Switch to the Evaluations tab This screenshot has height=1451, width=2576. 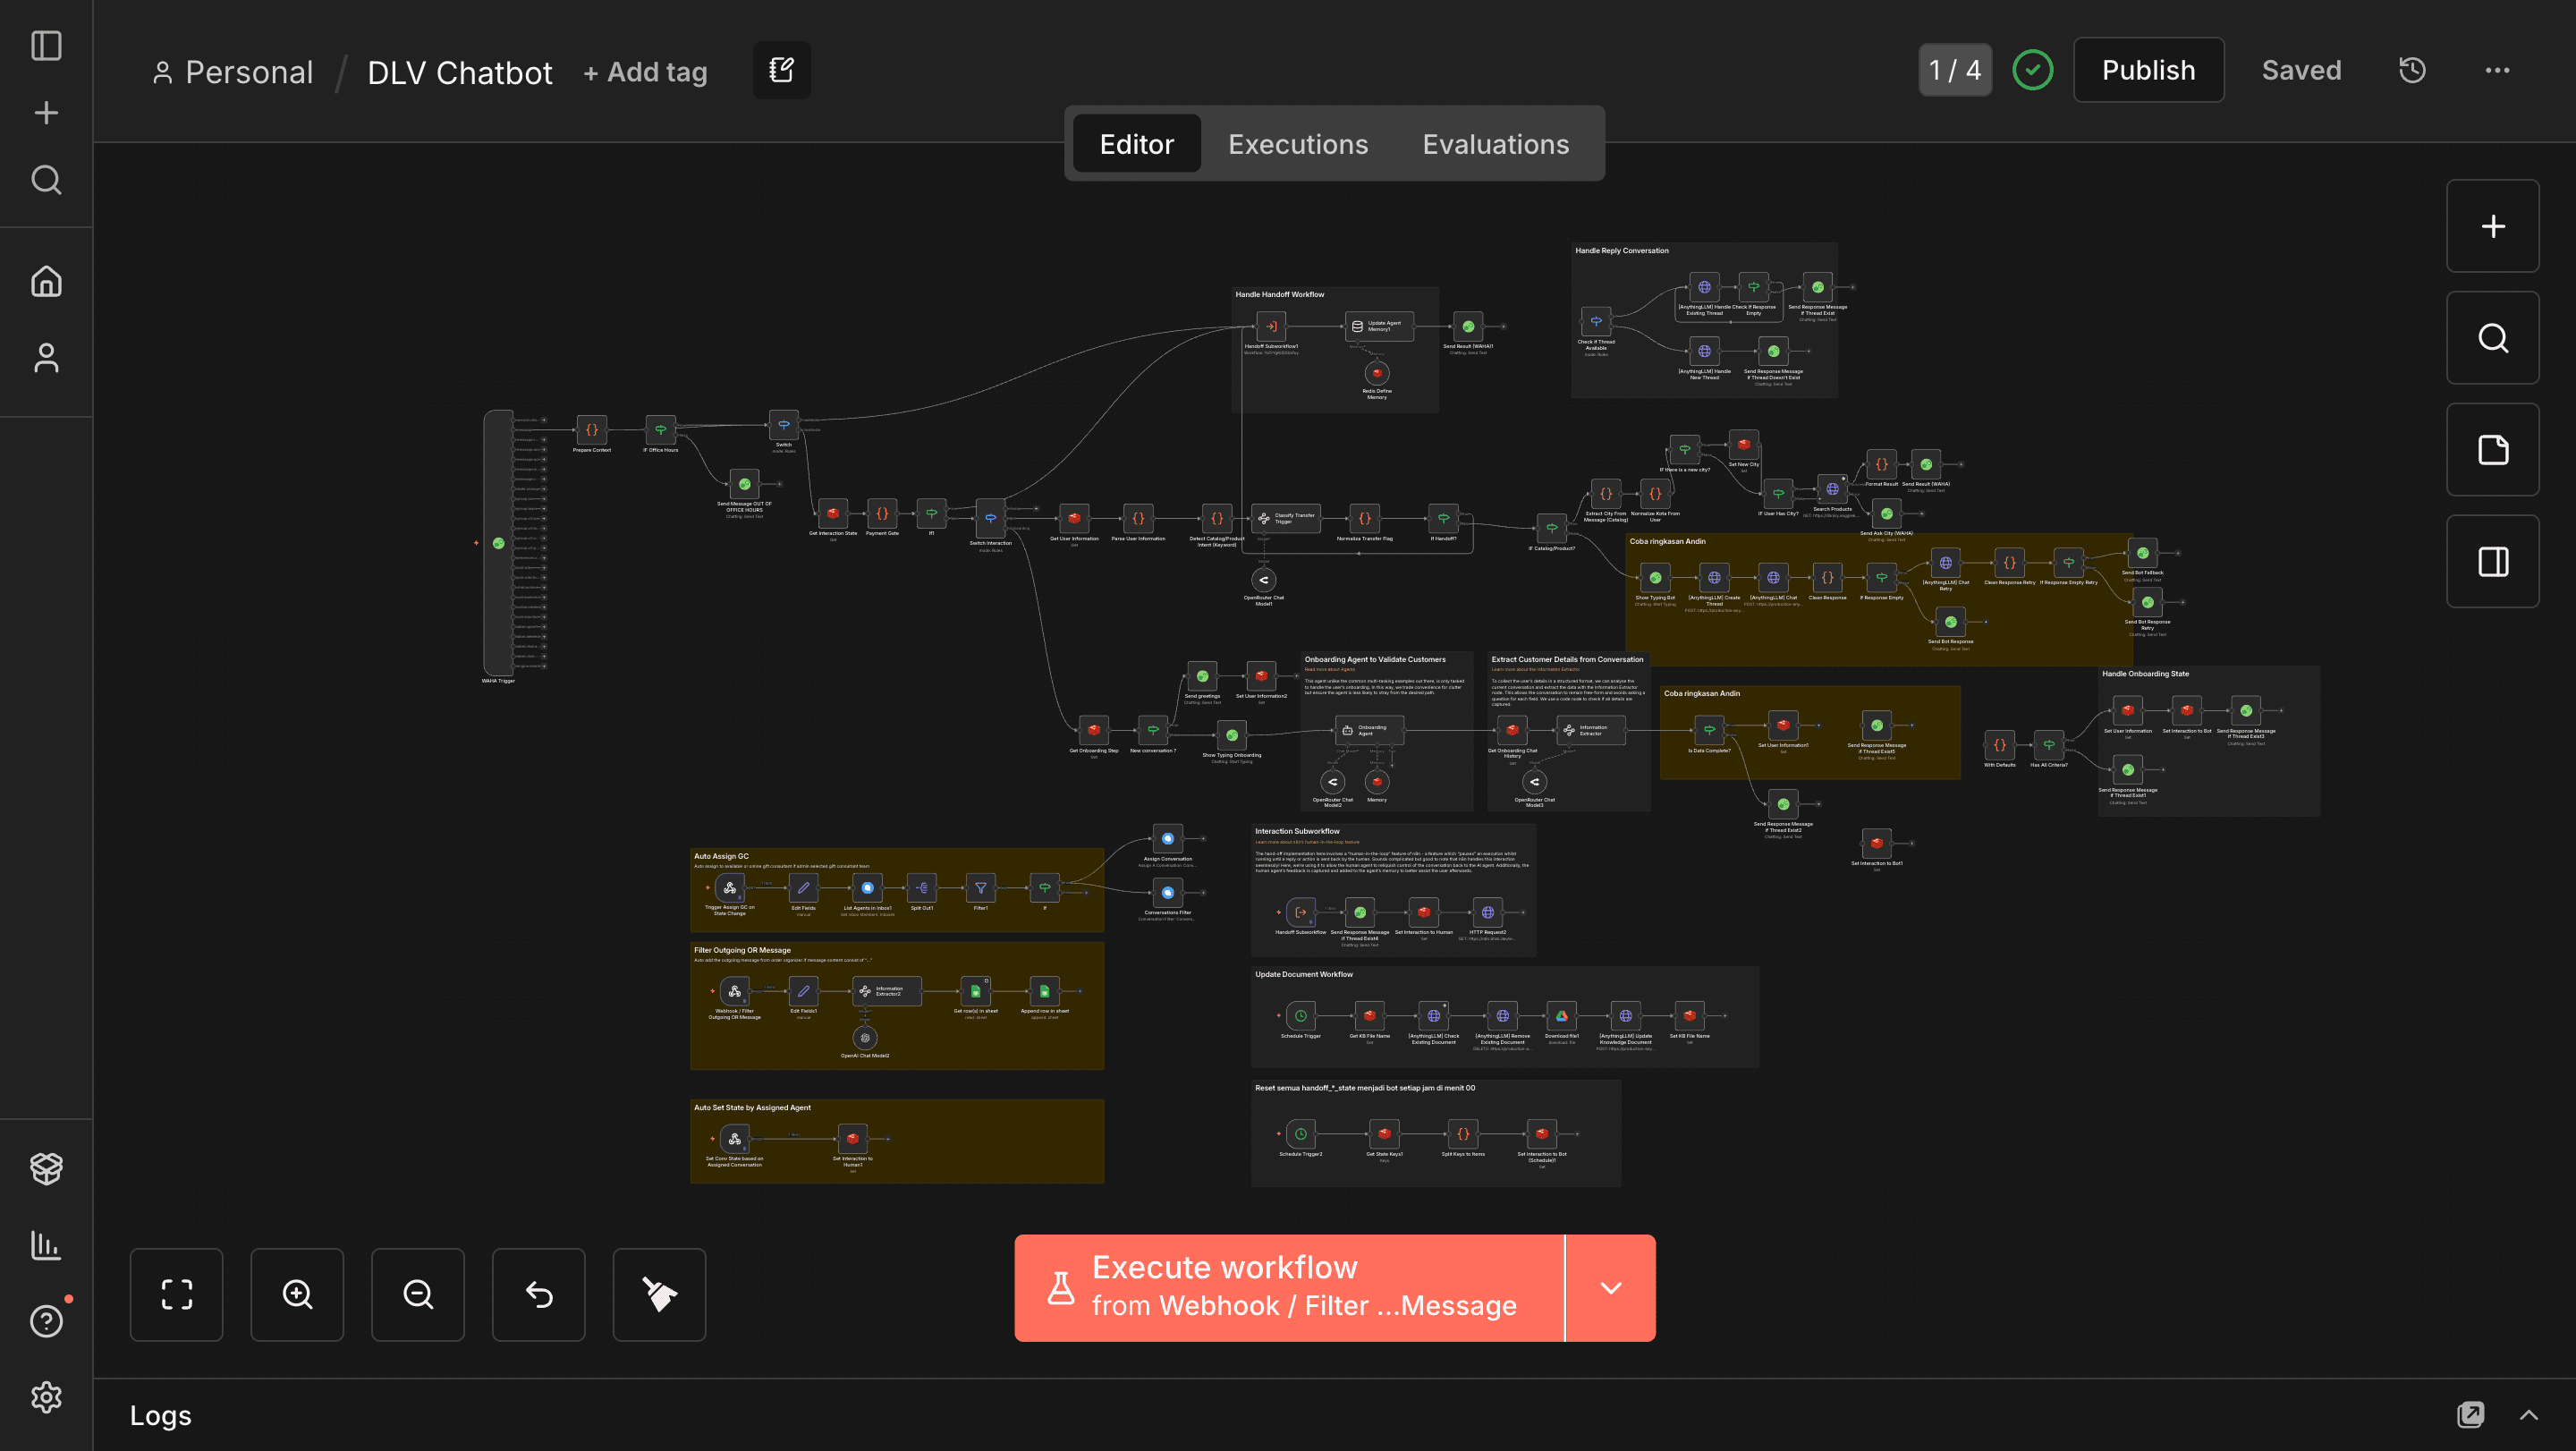click(x=1495, y=144)
